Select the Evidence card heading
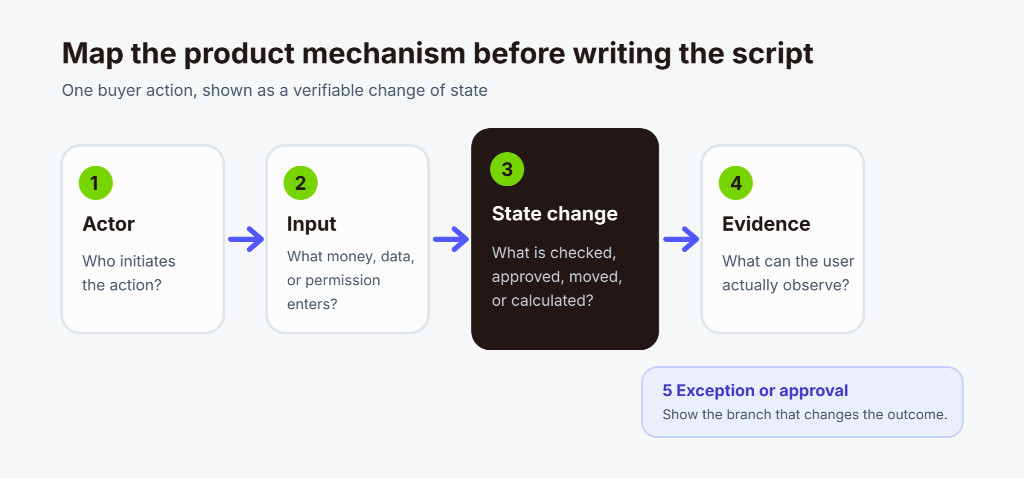The image size is (1024, 478). pos(766,224)
